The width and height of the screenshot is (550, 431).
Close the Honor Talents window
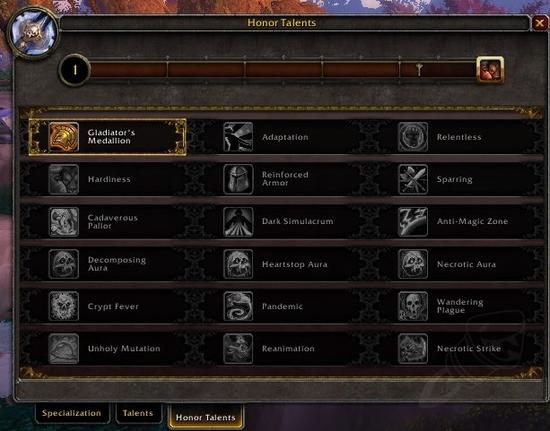[x=539, y=23]
